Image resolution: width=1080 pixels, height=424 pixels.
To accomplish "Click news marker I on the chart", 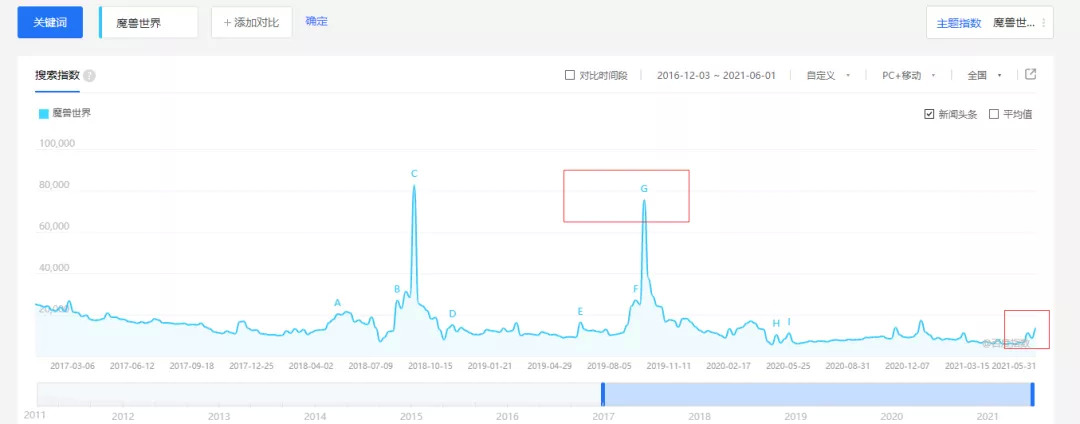I will 789,321.
